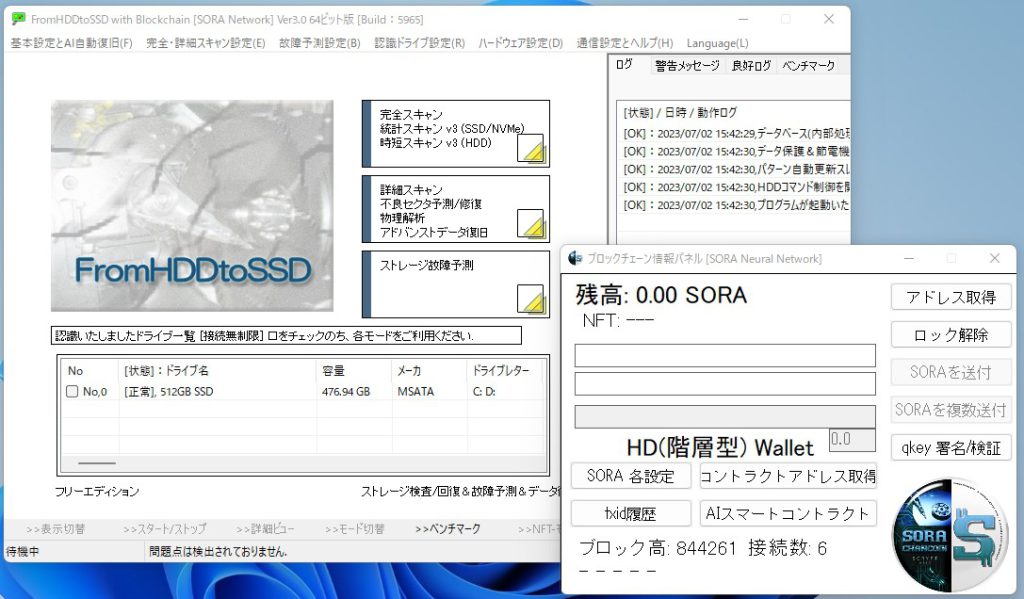This screenshot has height=599, width=1024.
Task: Click ロック解除 button
Action: click(x=951, y=335)
